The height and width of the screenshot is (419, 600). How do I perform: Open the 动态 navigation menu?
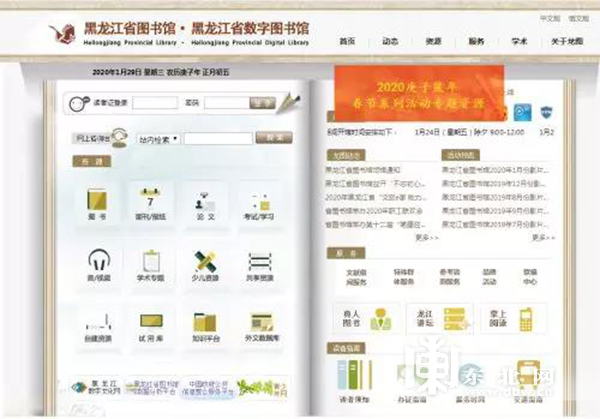click(390, 41)
